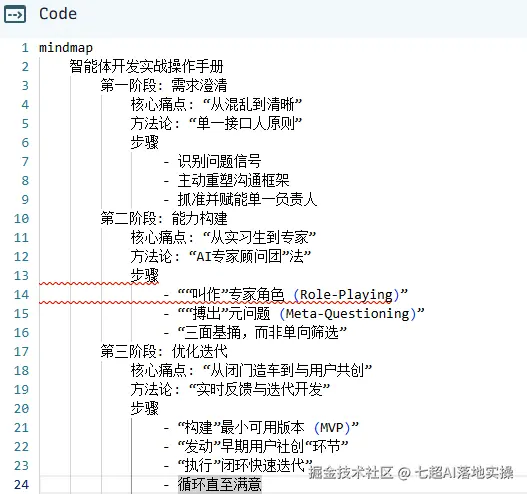The width and height of the screenshot is (527, 494).
Task: Click line number 14 in gutter
Action: coord(22,295)
